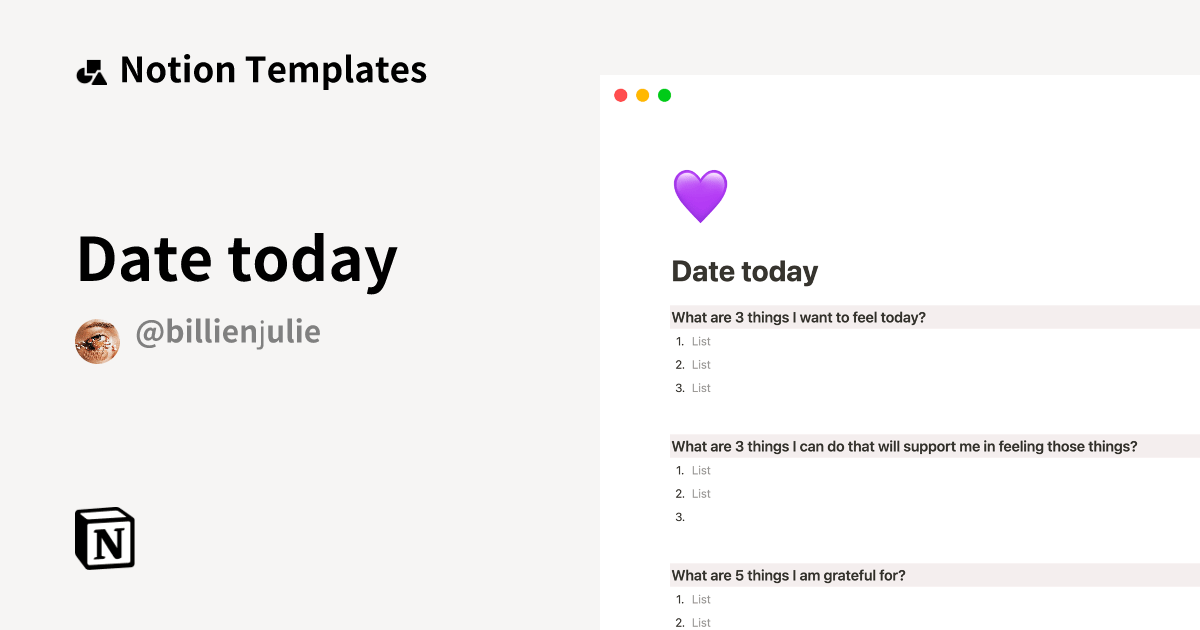Select the 'Notion Templates' header text
Image resolution: width=1200 pixels, height=630 pixels.
(273, 69)
